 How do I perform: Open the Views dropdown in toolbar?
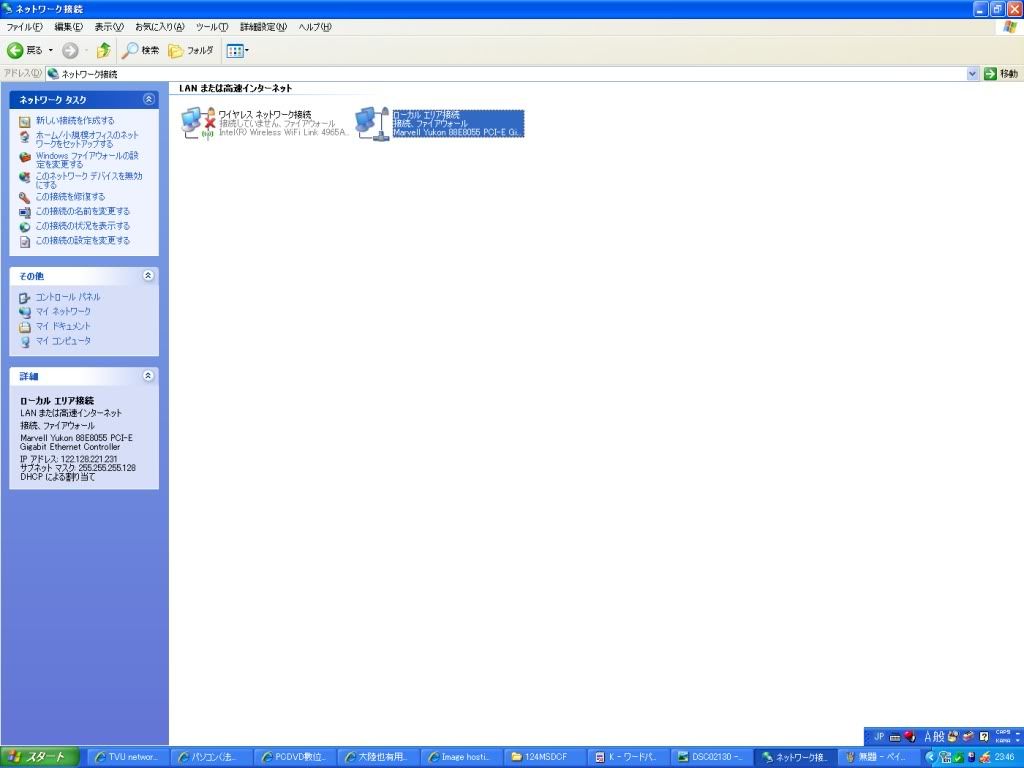[237, 50]
